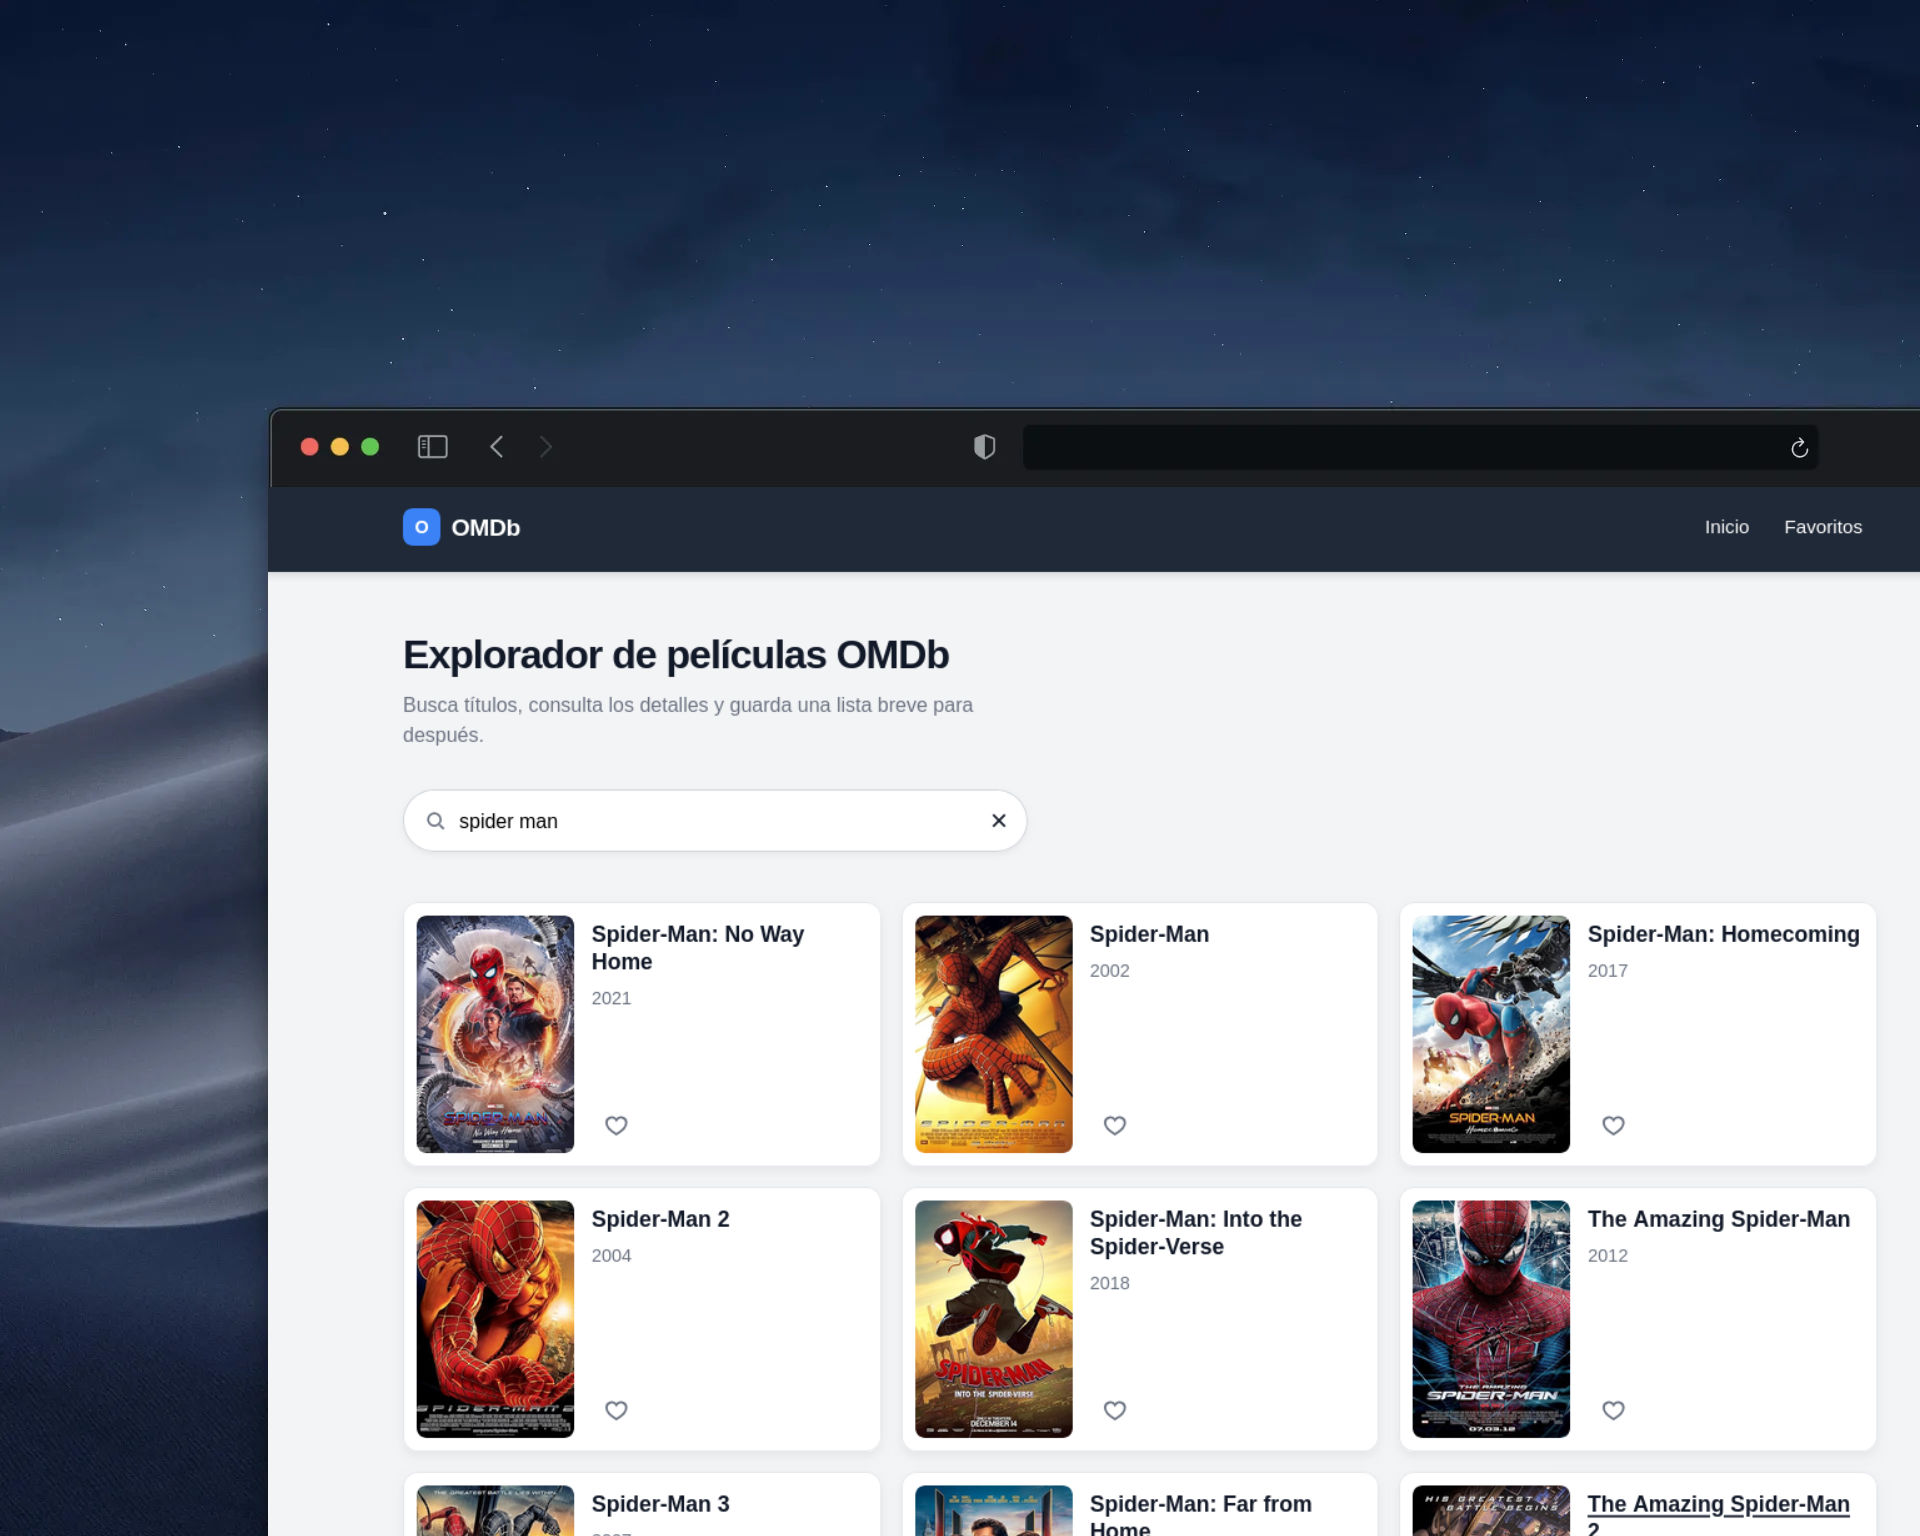The width and height of the screenshot is (1920, 1536).
Task: Click the browser forward arrow
Action: click(x=545, y=447)
